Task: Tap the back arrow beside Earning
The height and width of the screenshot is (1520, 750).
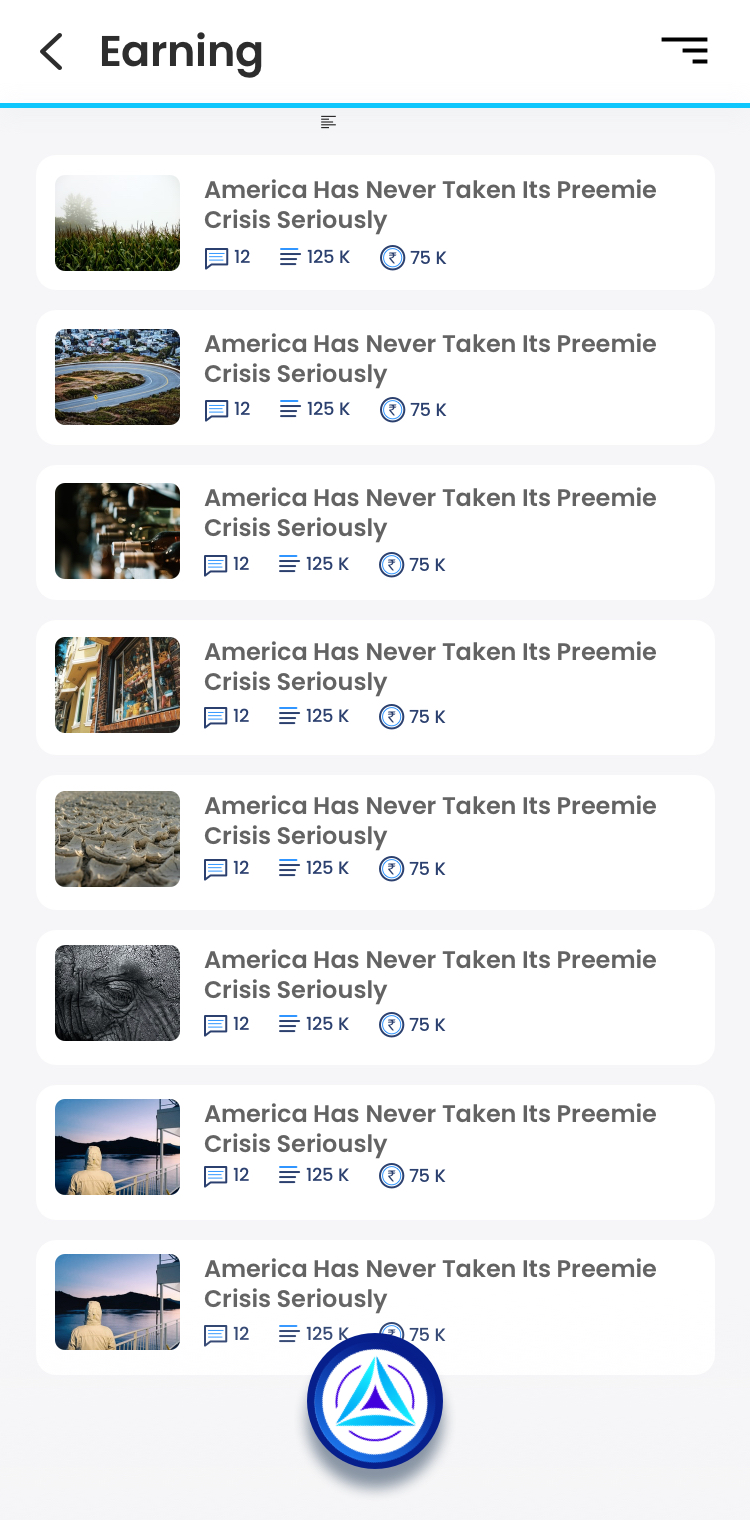Action: (51, 52)
